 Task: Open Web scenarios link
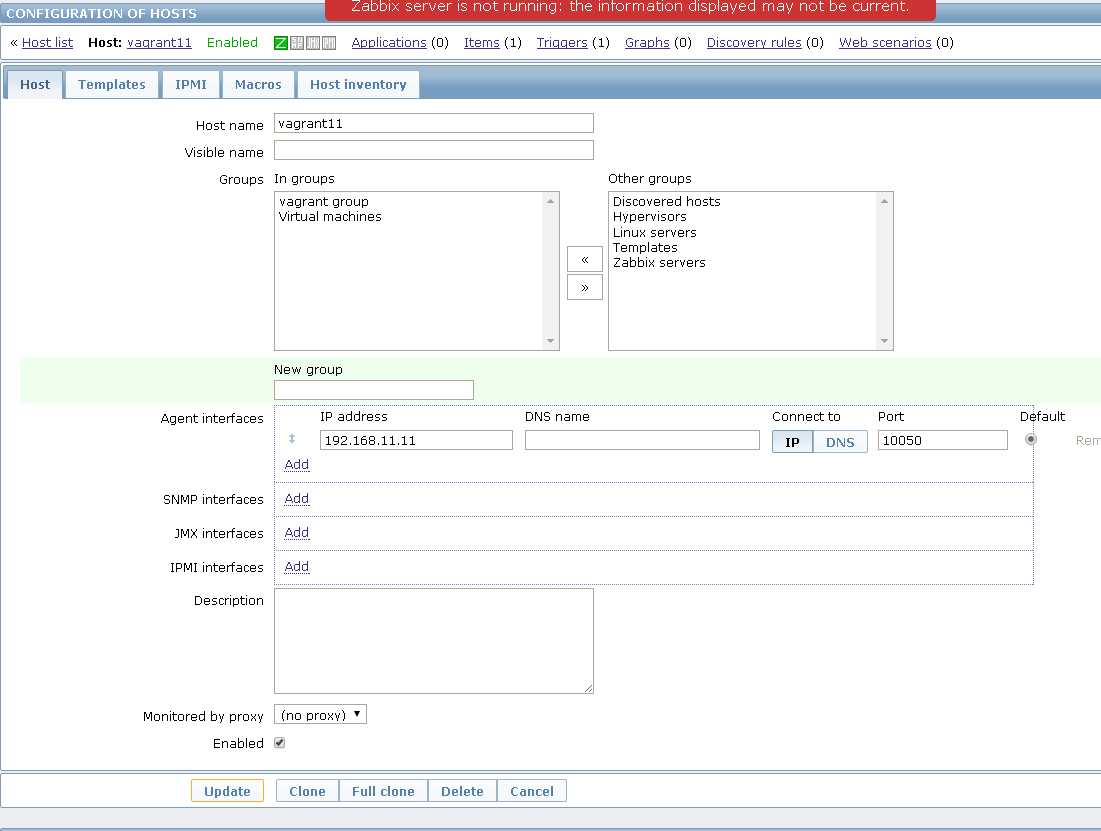[885, 43]
